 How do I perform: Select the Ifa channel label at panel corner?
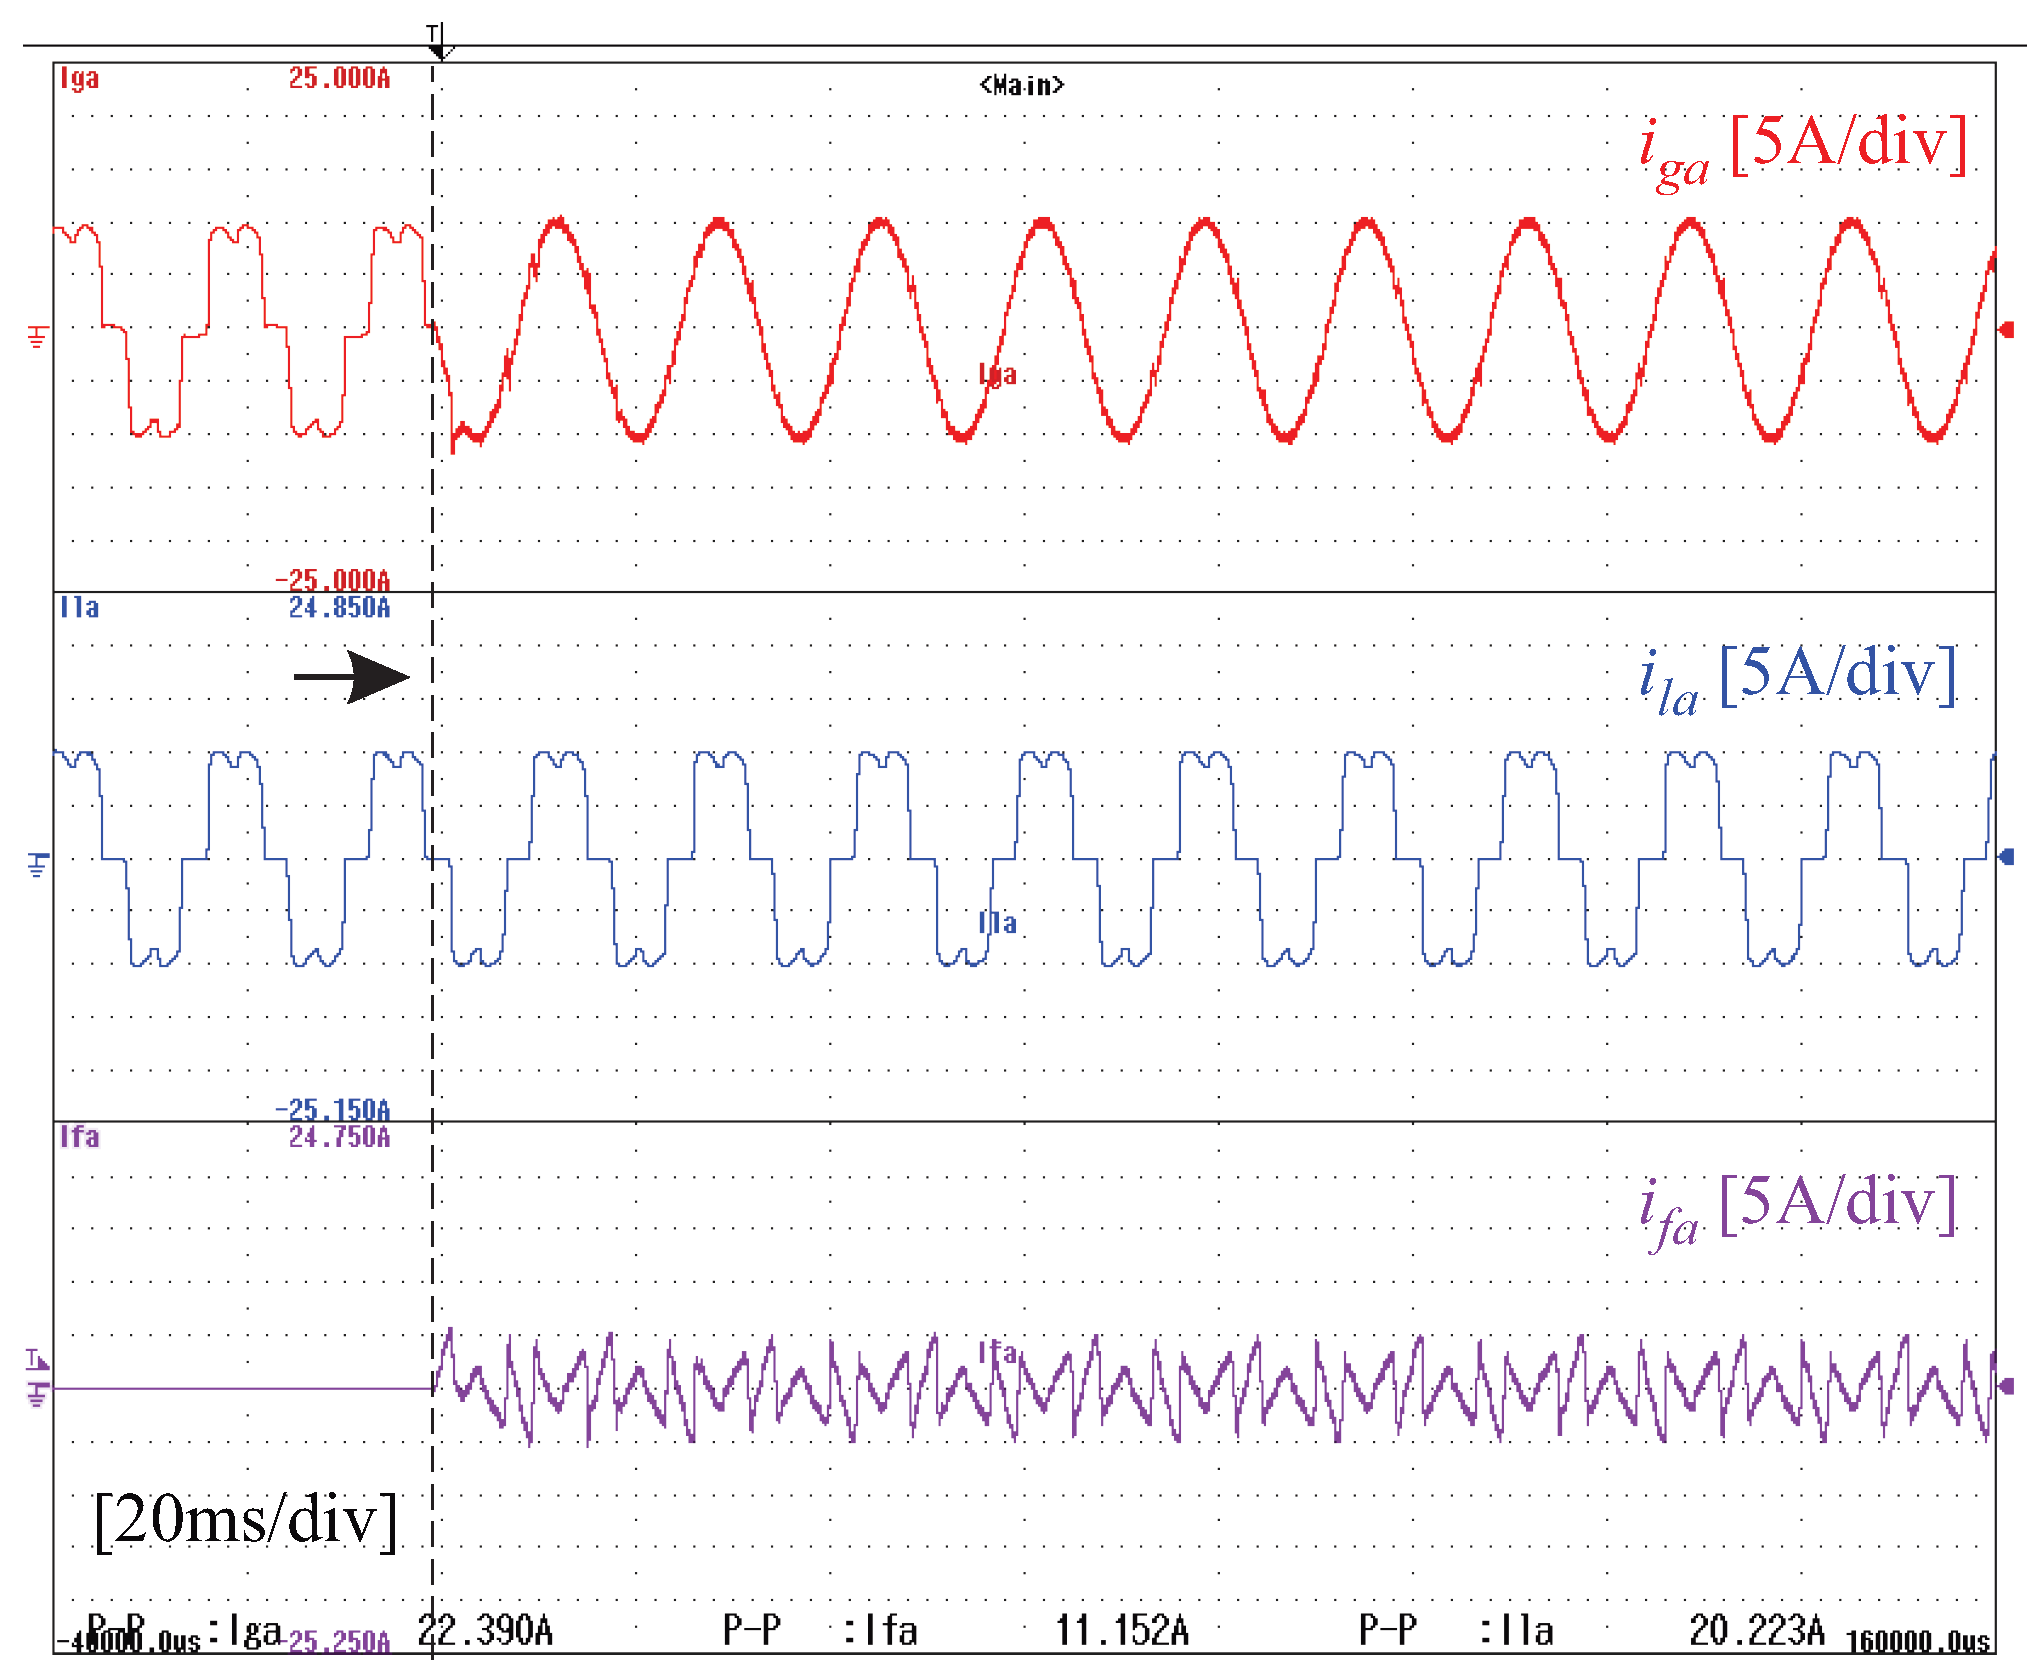point(80,1137)
